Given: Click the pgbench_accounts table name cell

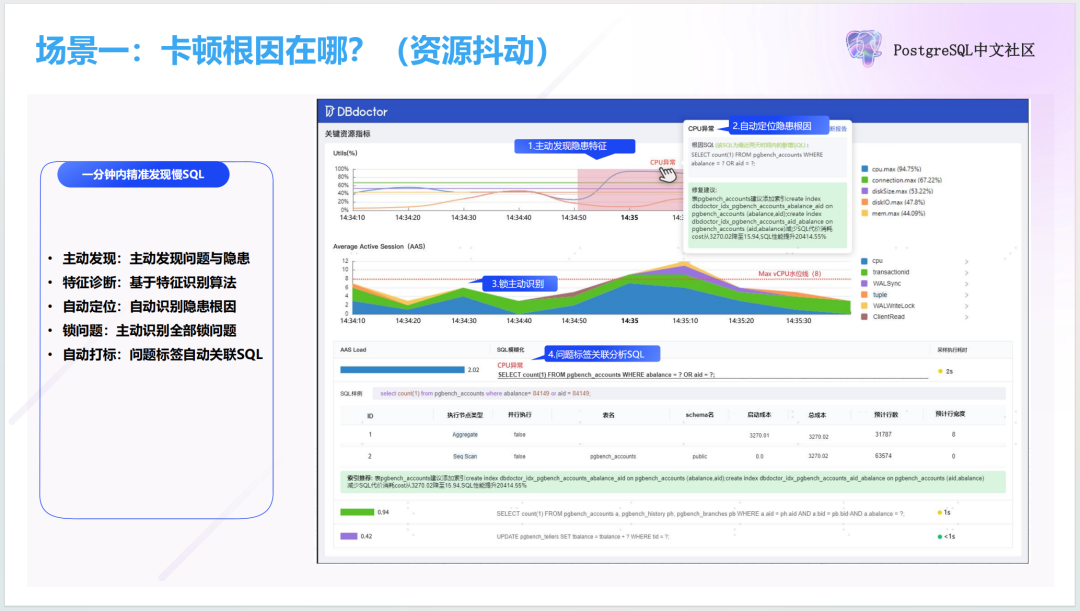Looking at the screenshot, I should 613,456.
